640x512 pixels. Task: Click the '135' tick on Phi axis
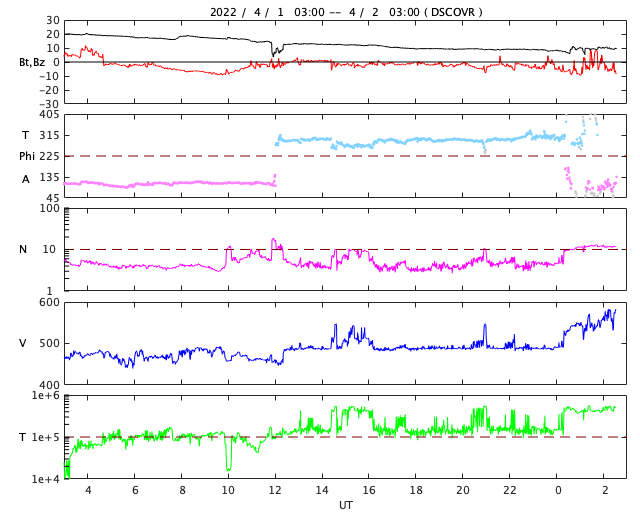(x=49, y=177)
